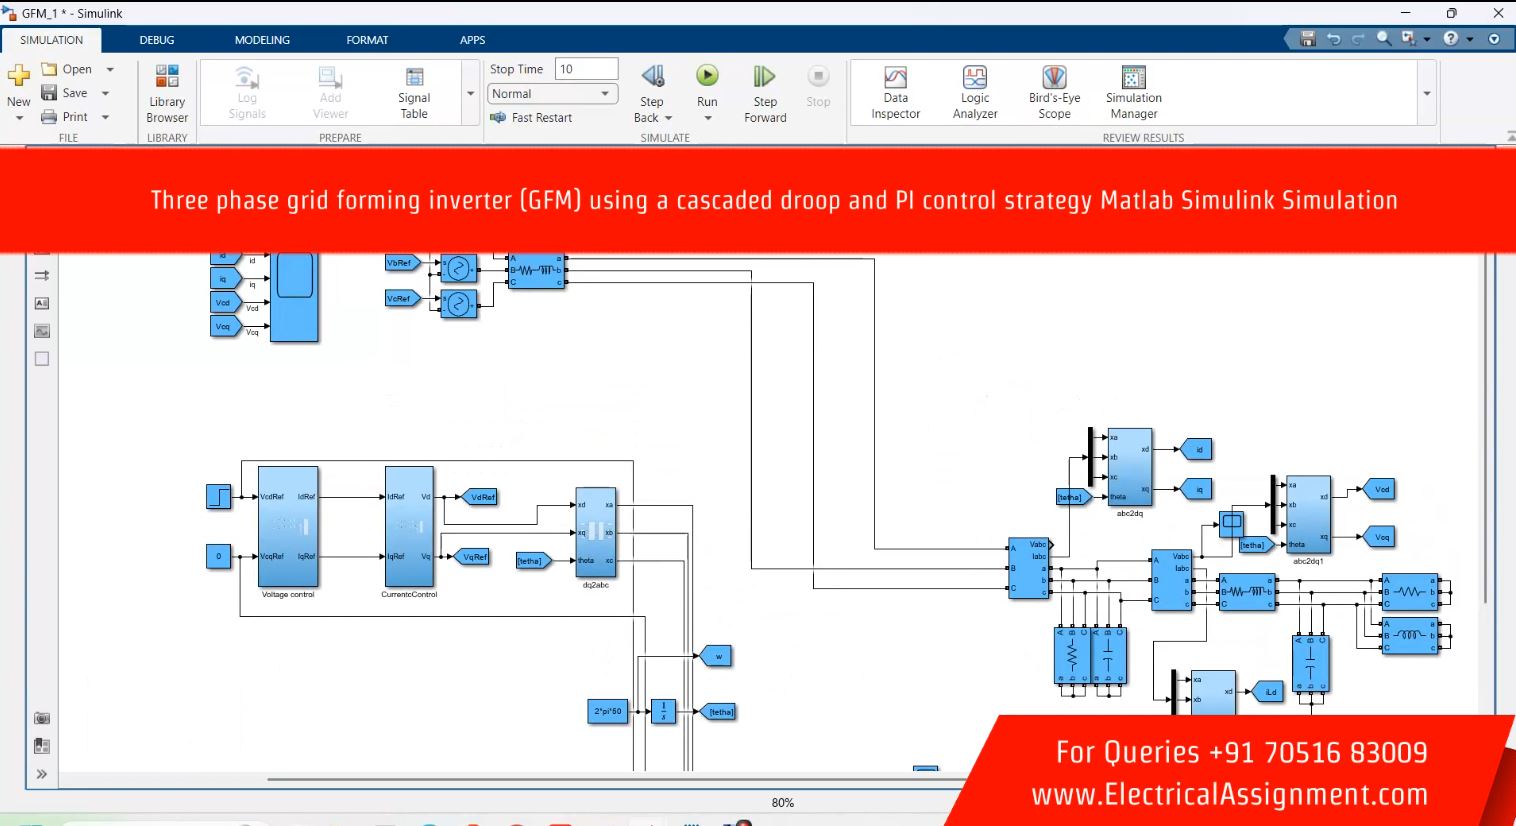
Task: Click the quick-access save icon in title strip
Action: pyautogui.click(x=1307, y=38)
